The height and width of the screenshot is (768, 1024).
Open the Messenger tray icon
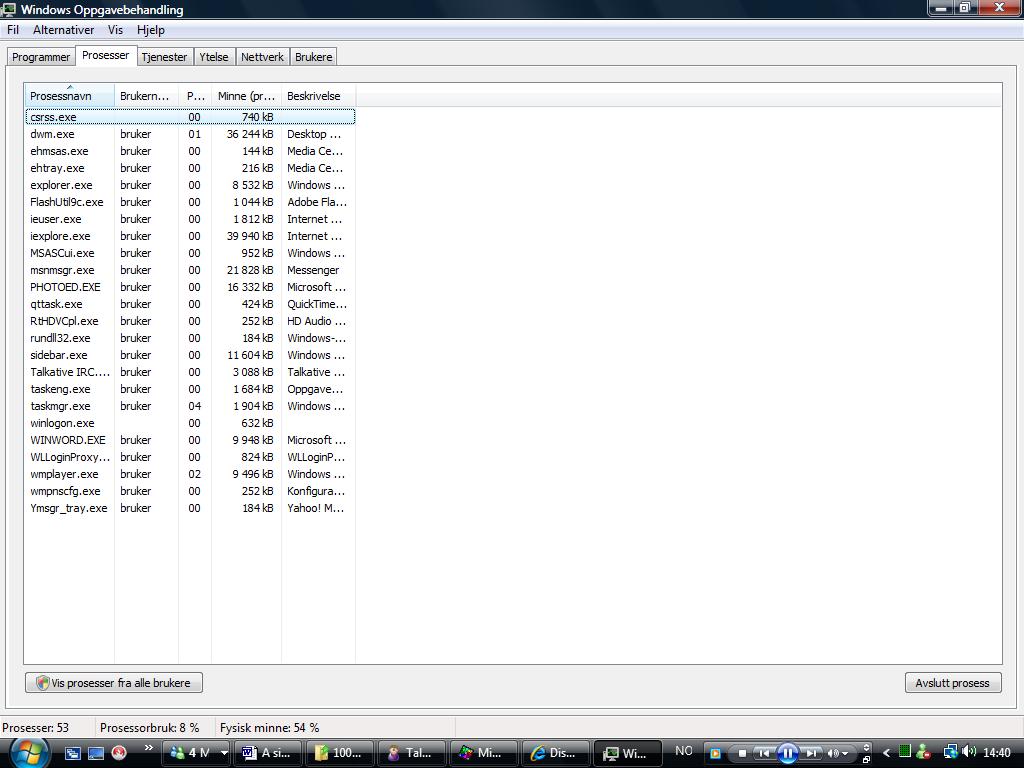(x=923, y=752)
